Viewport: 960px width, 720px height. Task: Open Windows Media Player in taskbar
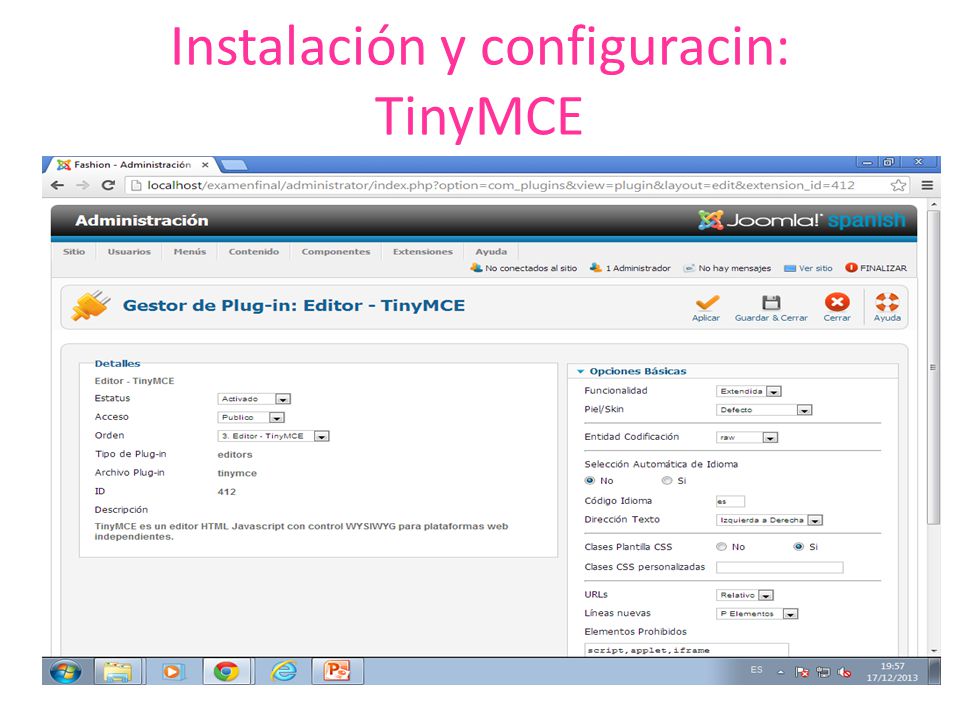tap(172, 672)
